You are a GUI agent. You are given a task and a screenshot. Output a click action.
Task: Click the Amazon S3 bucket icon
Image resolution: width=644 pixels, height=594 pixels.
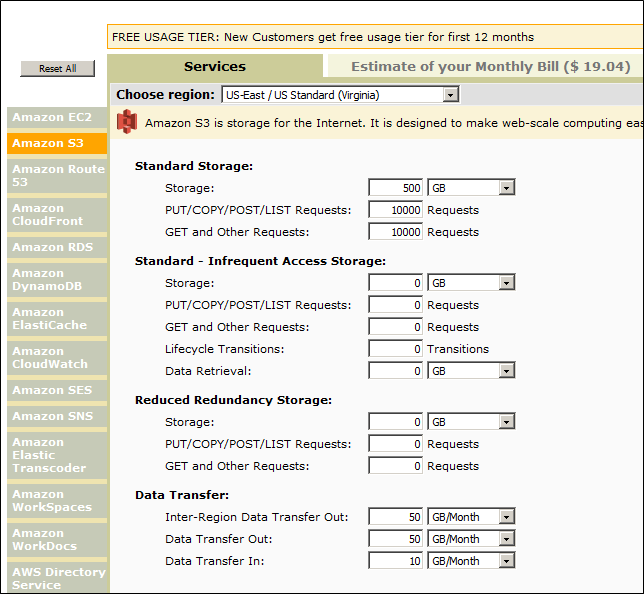click(x=127, y=122)
